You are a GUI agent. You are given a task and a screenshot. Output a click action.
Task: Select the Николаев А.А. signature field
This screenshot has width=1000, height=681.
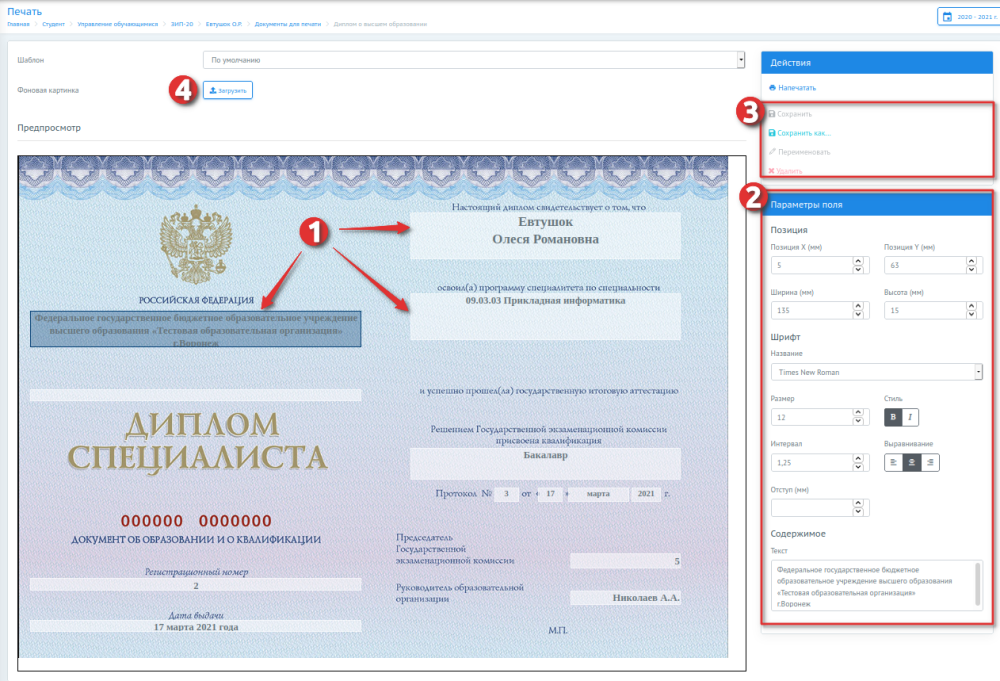(x=625, y=597)
